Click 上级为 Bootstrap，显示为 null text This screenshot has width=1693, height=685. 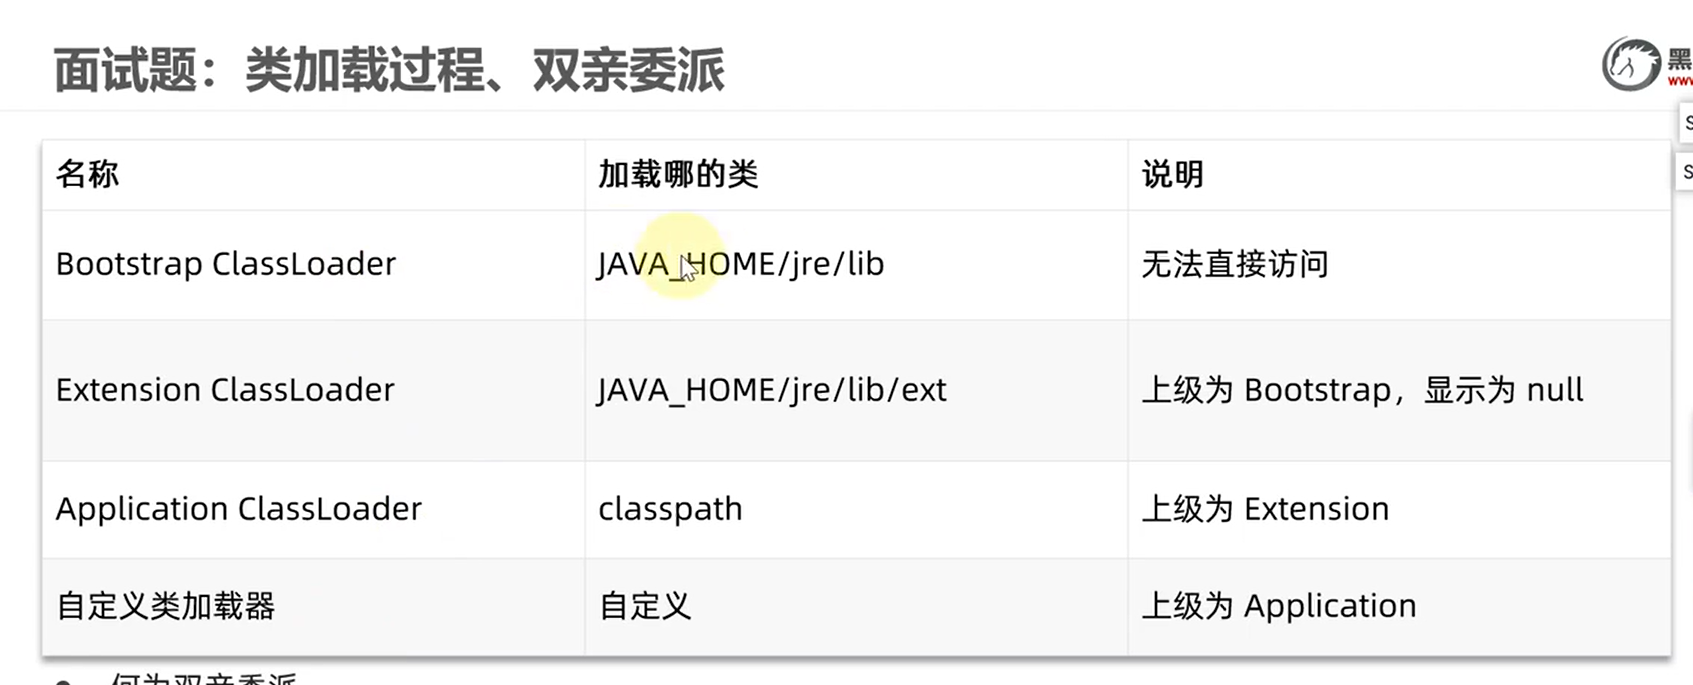tap(1362, 389)
